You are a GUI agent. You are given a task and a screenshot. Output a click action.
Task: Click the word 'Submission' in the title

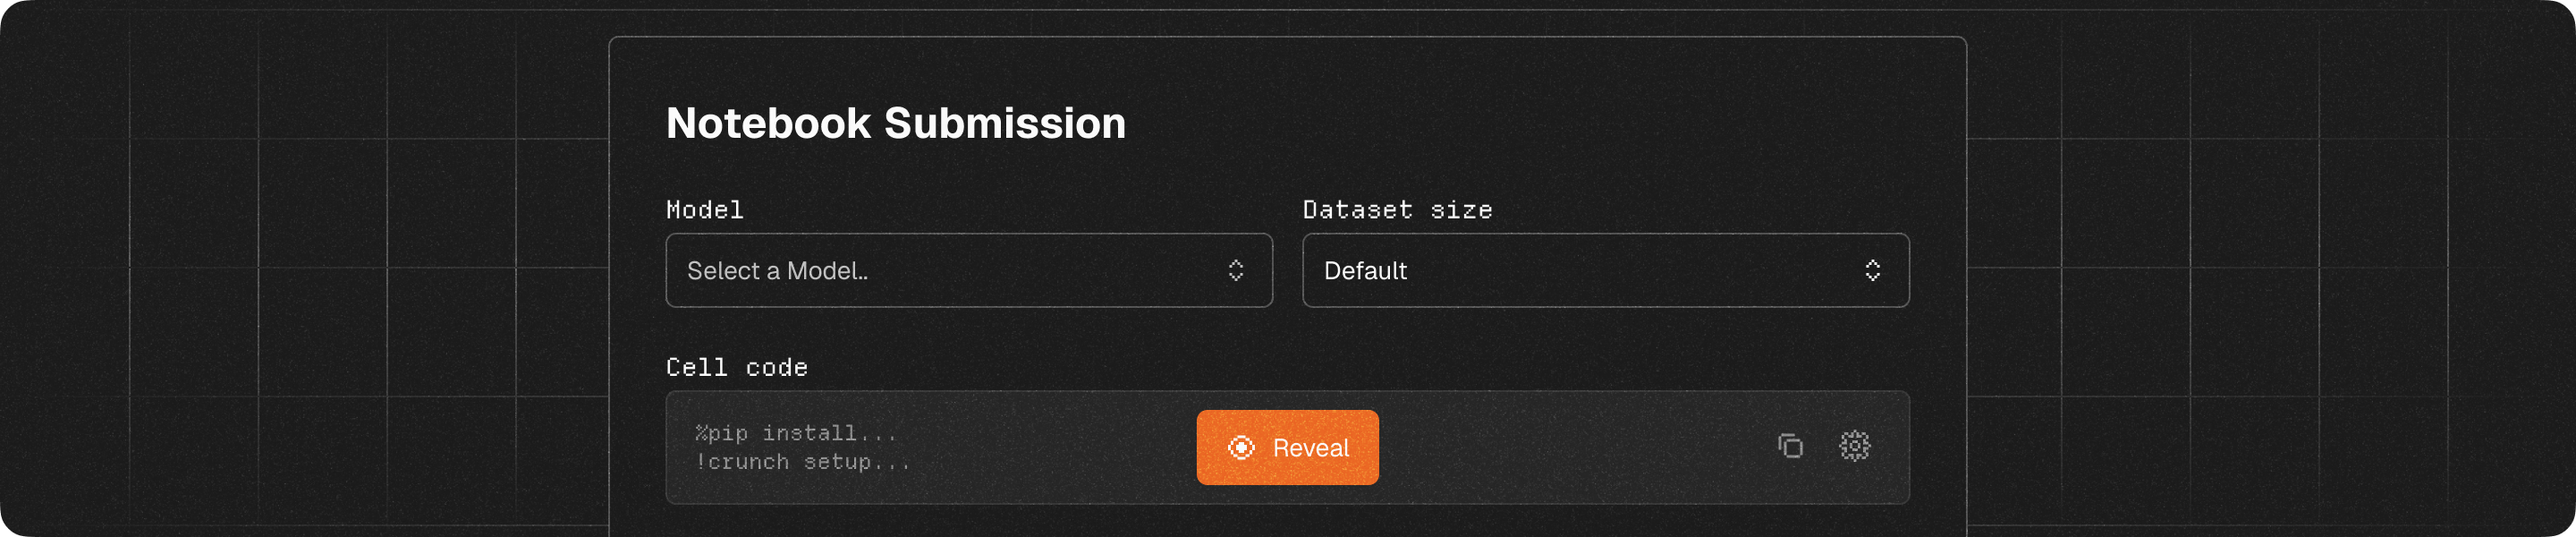(1004, 123)
